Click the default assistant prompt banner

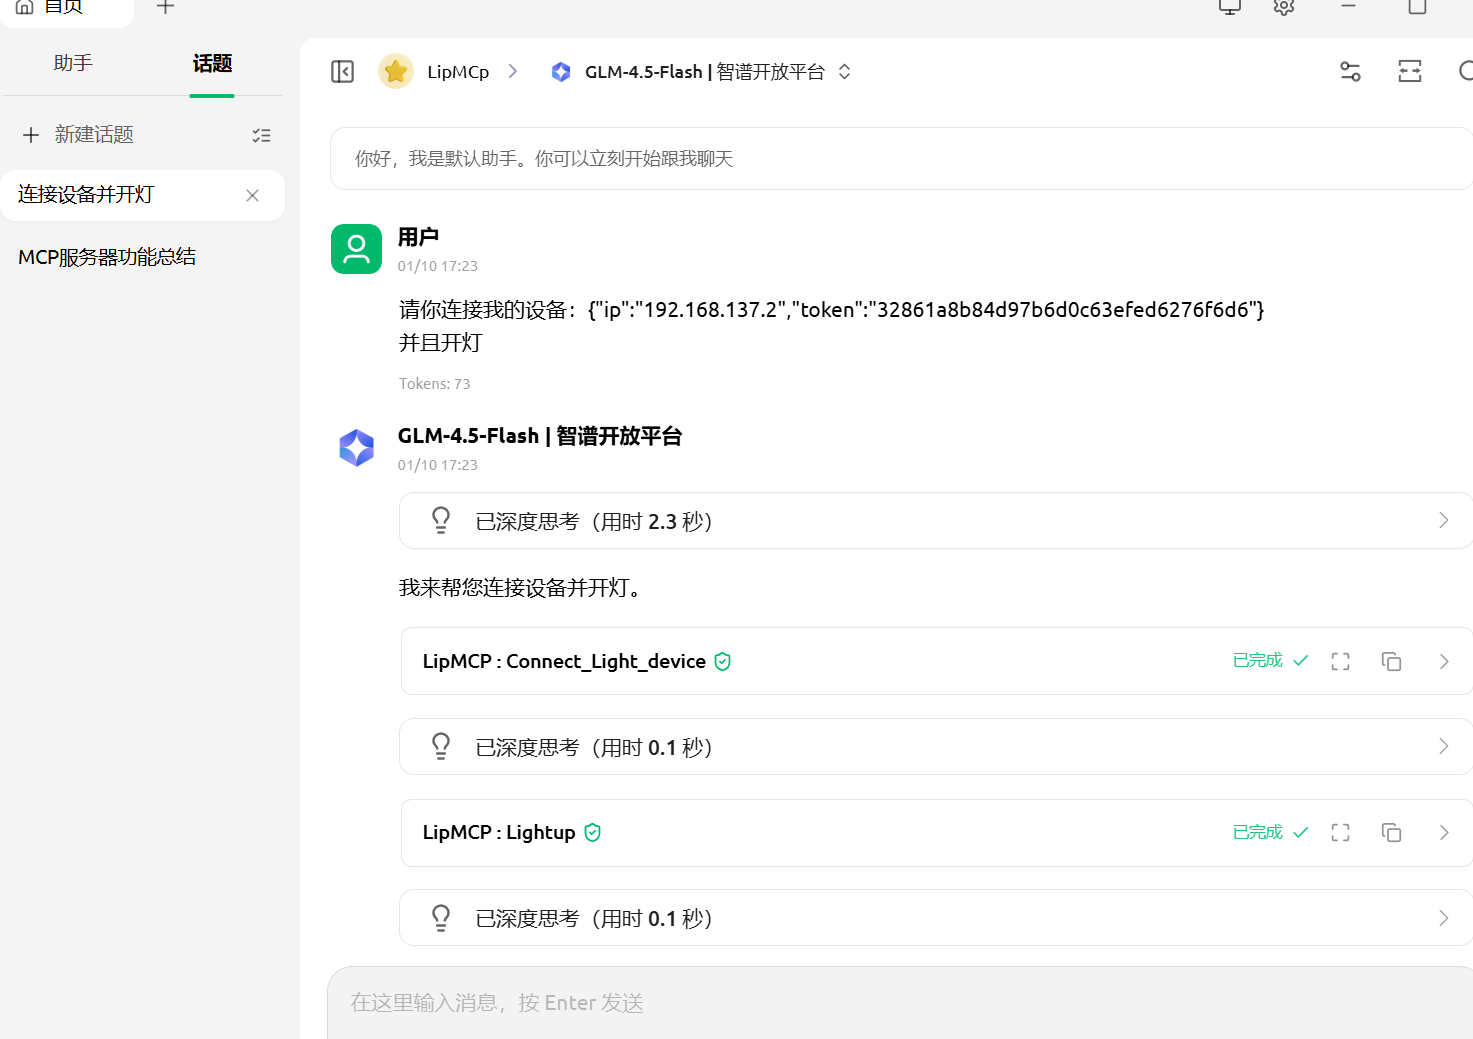pos(901,158)
